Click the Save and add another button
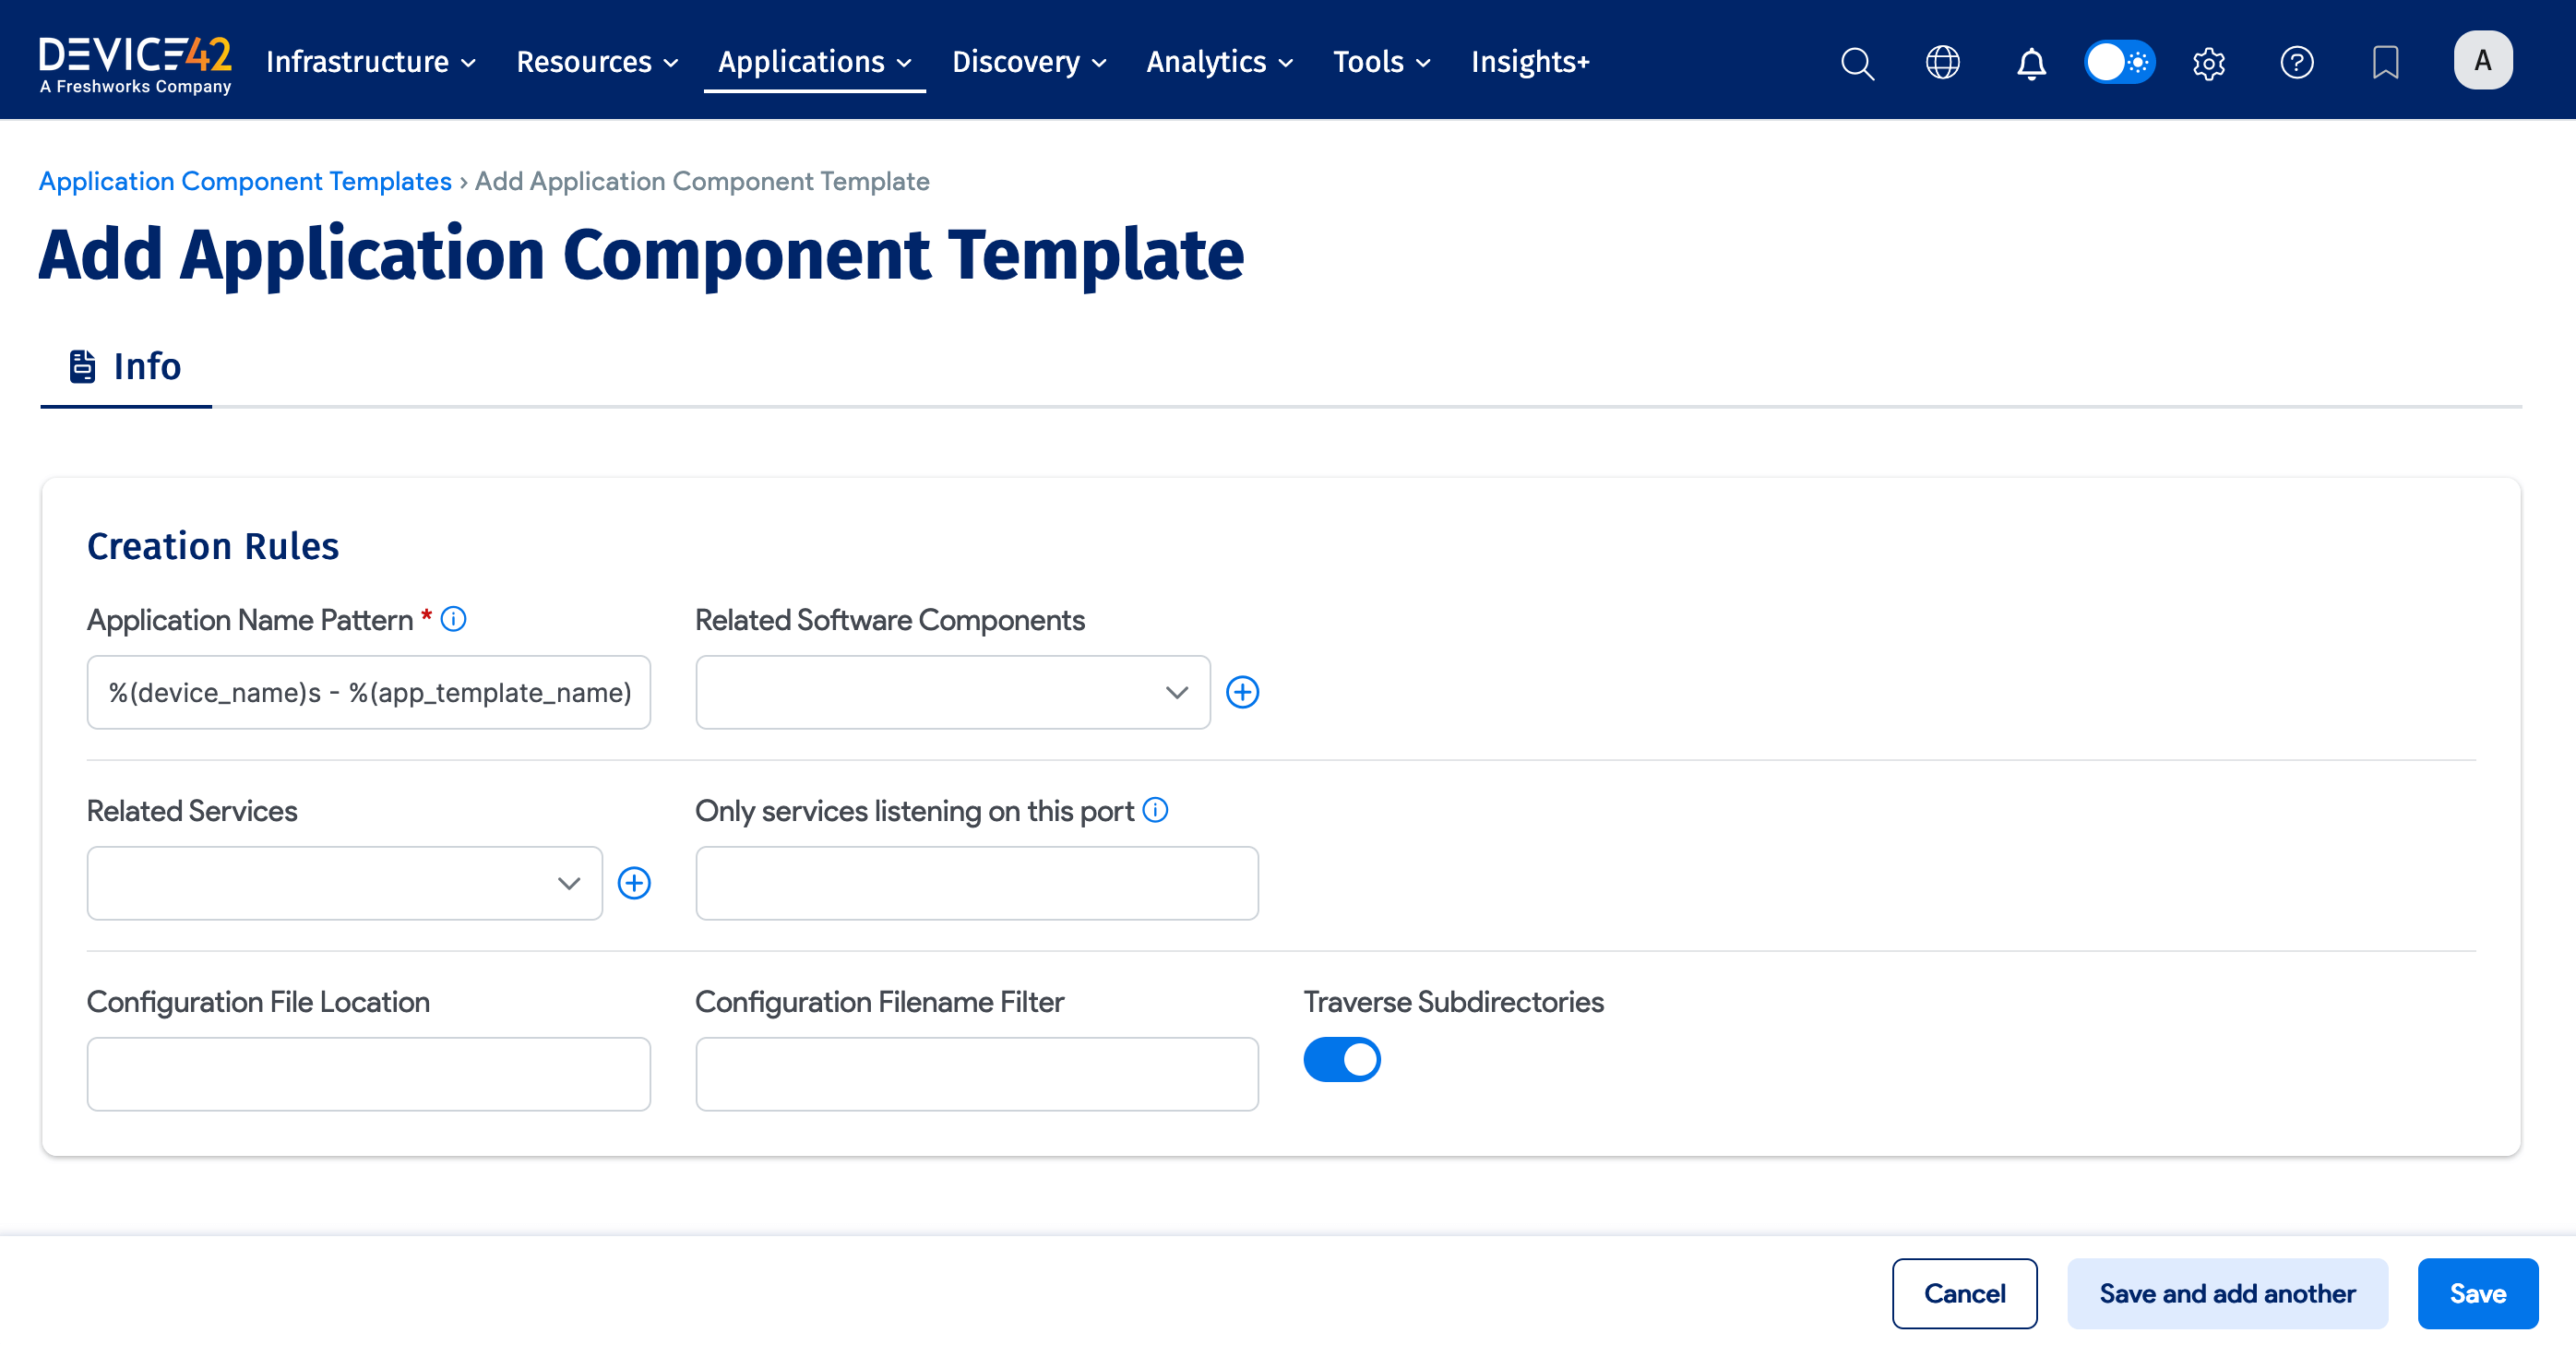 (x=2226, y=1293)
